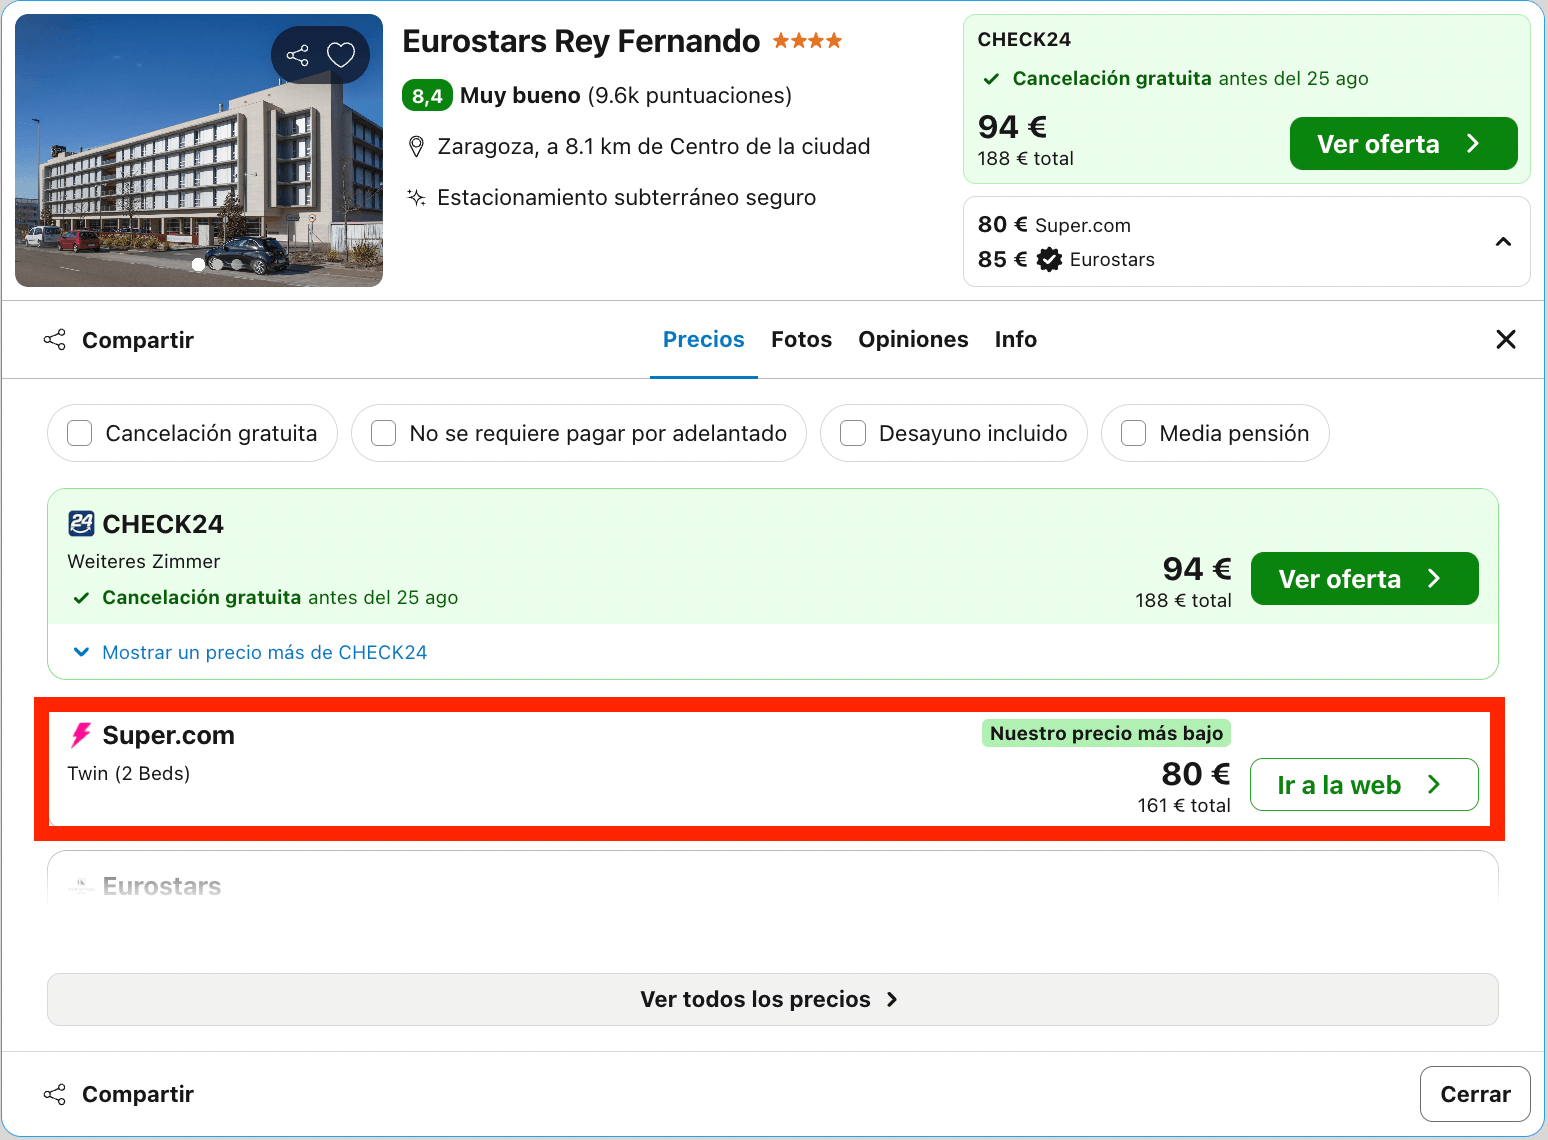Click the 8,4 rating score badge

pyautogui.click(x=427, y=95)
